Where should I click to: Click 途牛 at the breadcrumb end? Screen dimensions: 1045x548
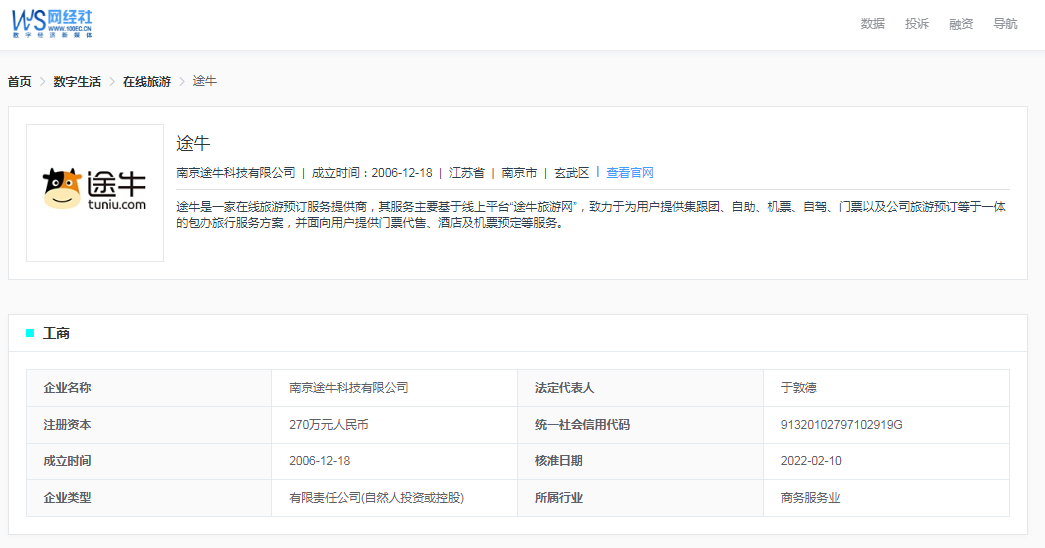click(204, 81)
